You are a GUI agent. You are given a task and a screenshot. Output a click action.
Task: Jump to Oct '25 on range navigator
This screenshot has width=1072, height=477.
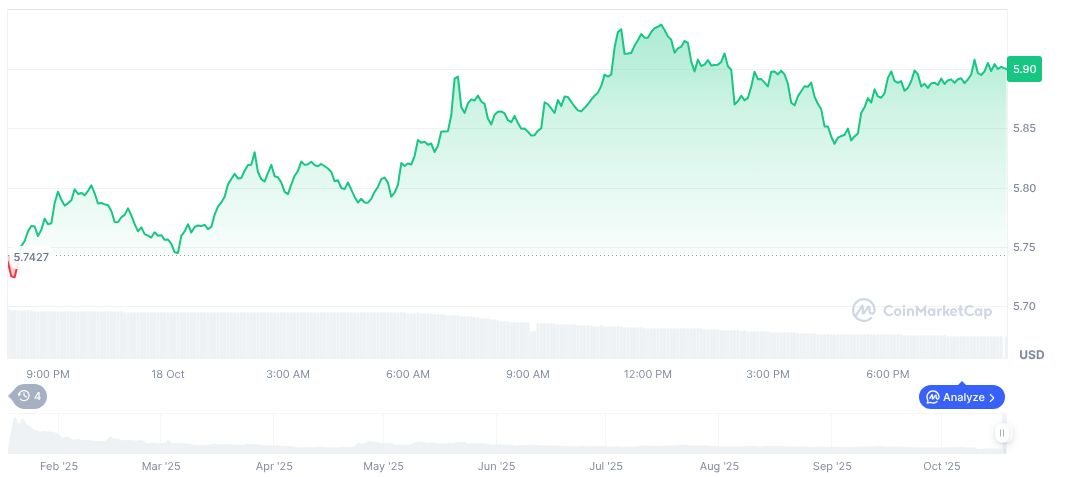click(x=941, y=466)
